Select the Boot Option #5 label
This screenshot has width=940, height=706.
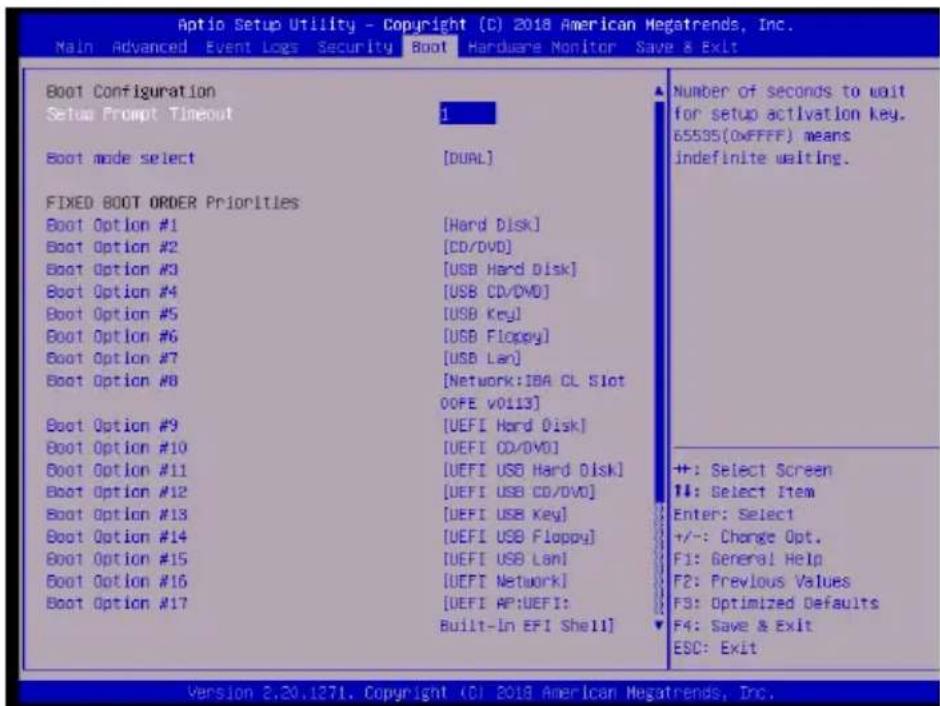[x=112, y=314]
